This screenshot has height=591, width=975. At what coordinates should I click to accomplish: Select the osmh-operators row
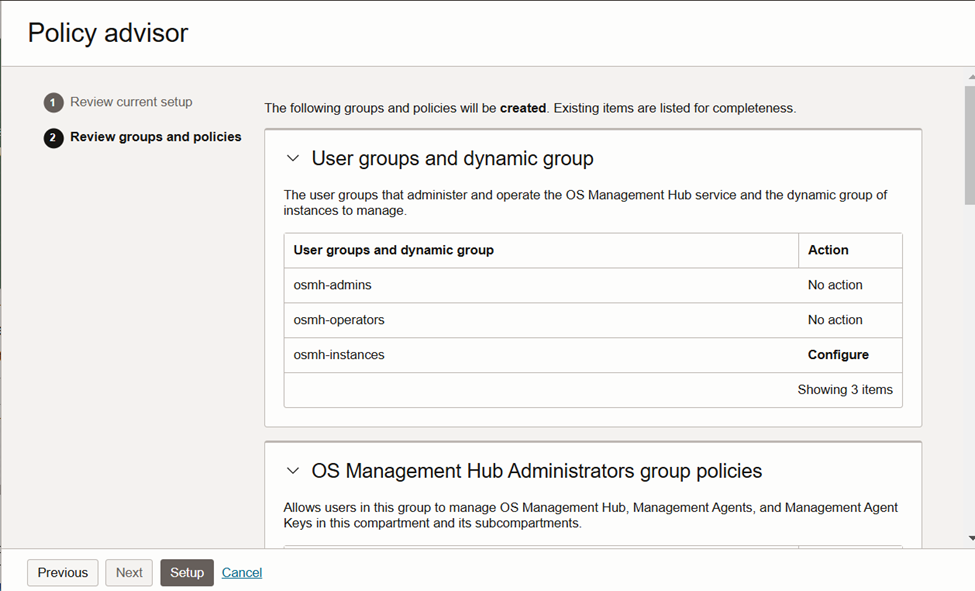pos(593,320)
